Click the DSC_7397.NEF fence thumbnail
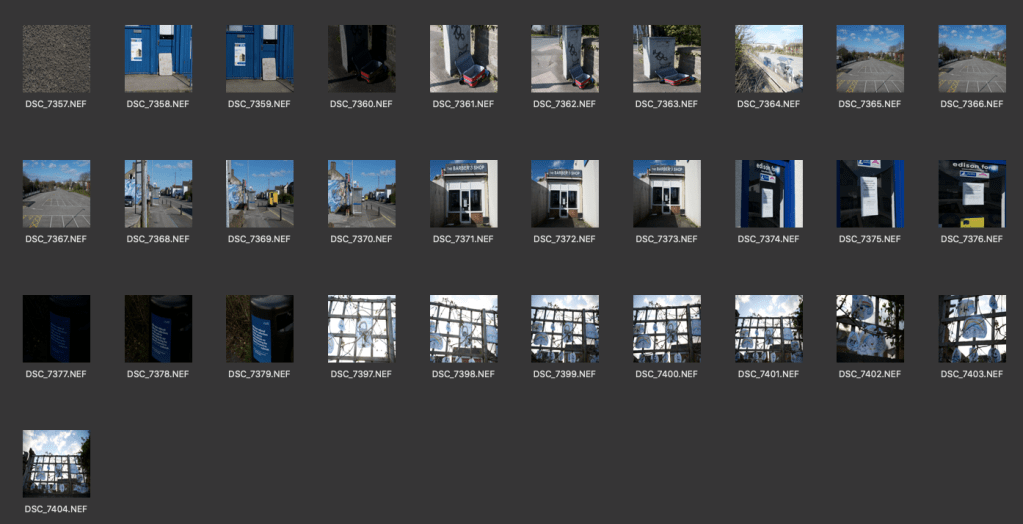This screenshot has height=524, width=1023. tap(361, 329)
